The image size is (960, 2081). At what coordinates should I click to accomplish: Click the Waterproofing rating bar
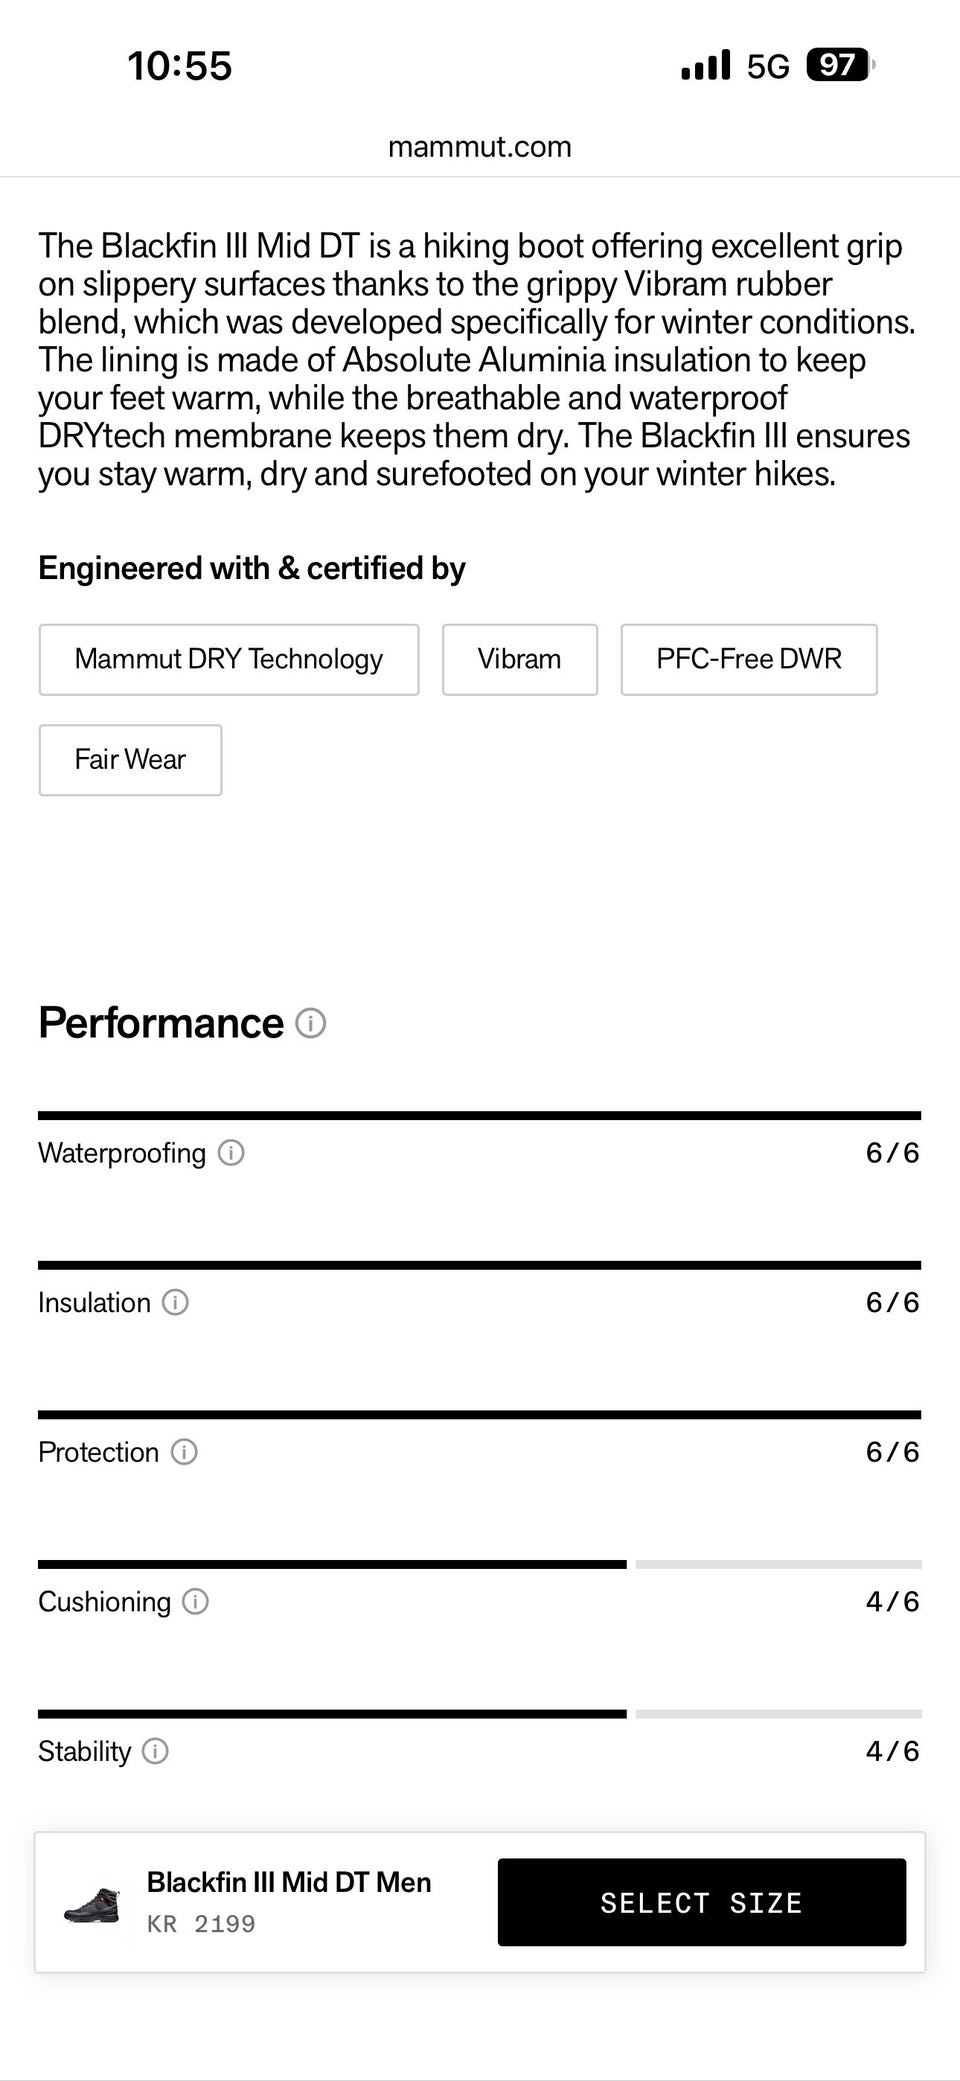[480, 1115]
